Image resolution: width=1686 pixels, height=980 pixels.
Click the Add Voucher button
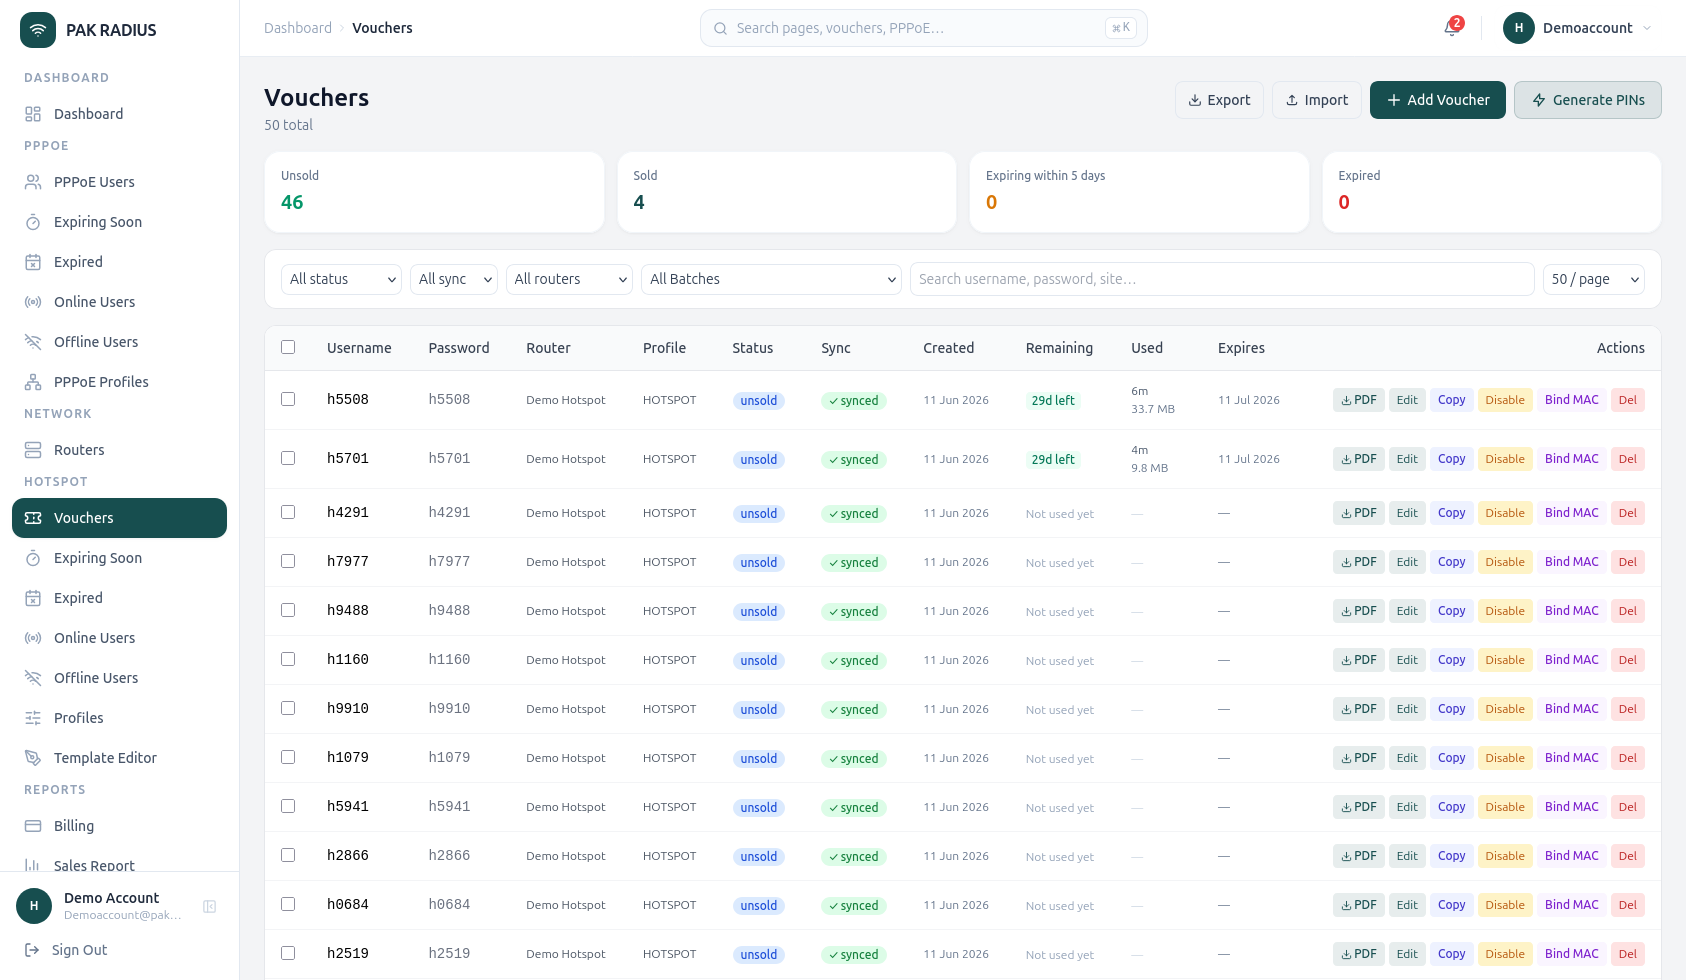pyautogui.click(x=1438, y=100)
